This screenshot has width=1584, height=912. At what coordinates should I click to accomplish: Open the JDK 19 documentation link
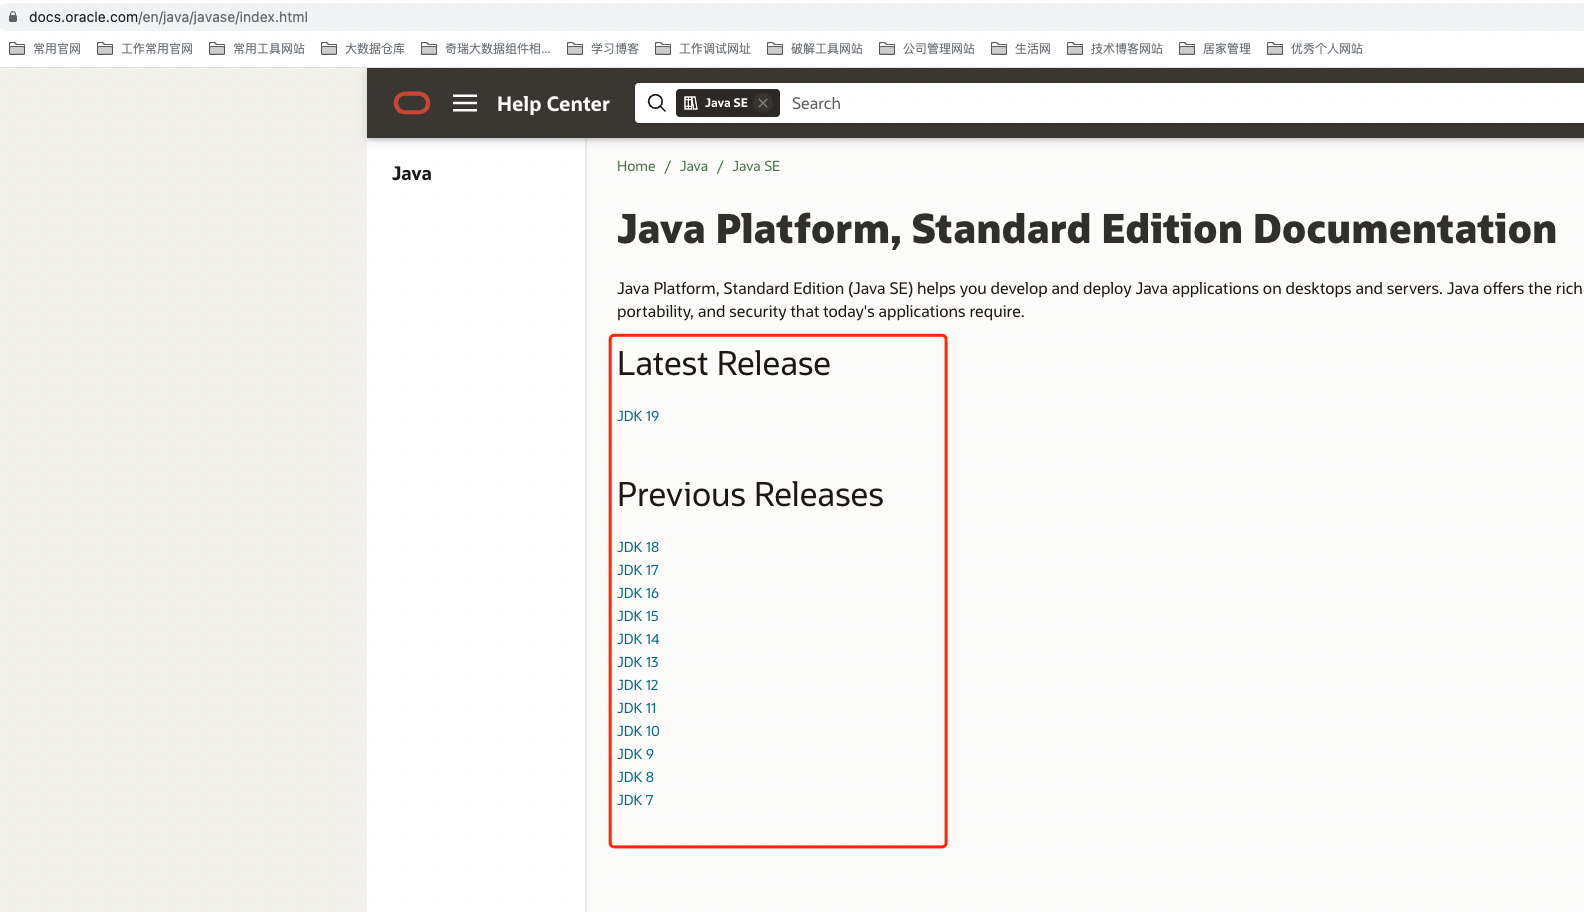(x=638, y=416)
